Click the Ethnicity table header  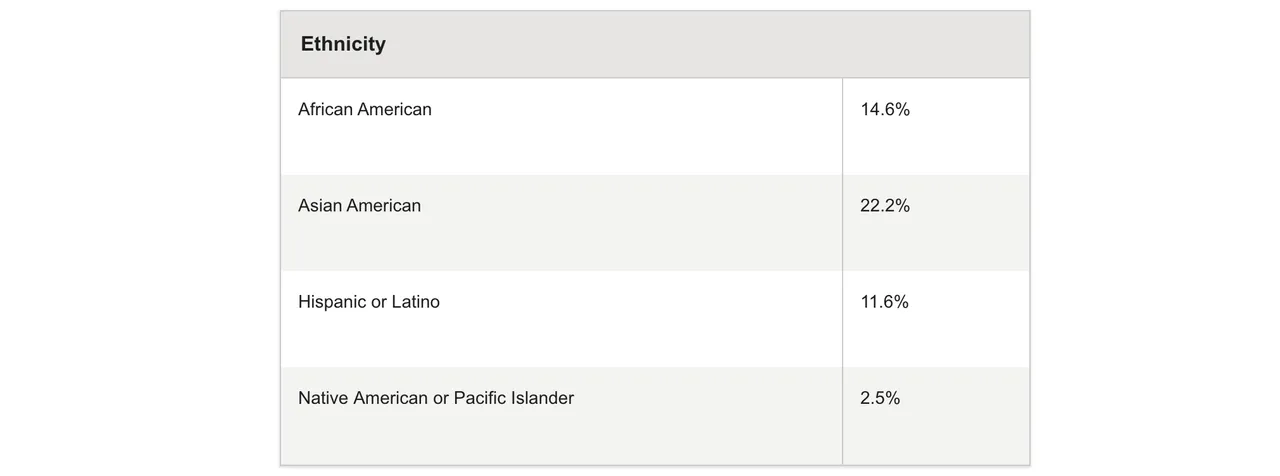click(343, 44)
